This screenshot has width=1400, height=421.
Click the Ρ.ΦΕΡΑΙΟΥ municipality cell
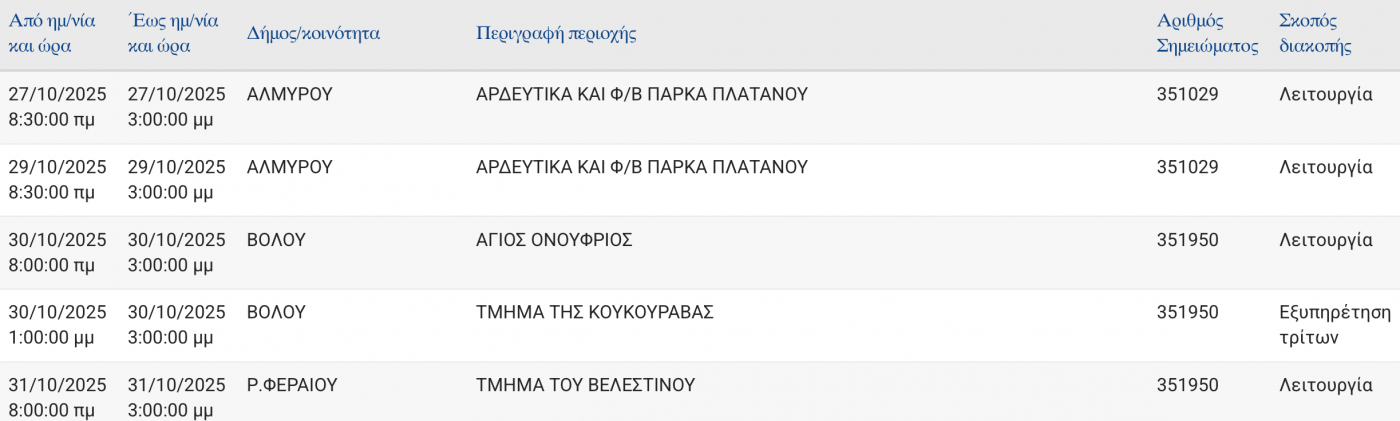coord(292,385)
